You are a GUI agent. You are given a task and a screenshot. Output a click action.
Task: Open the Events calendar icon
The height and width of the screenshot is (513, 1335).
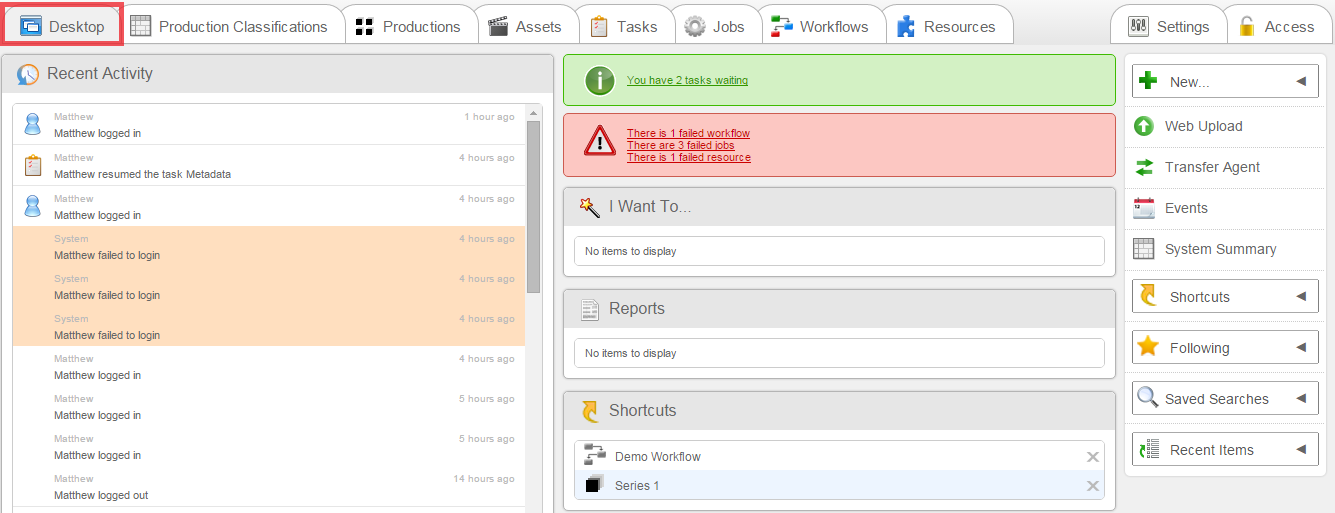tap(1144, 208)
